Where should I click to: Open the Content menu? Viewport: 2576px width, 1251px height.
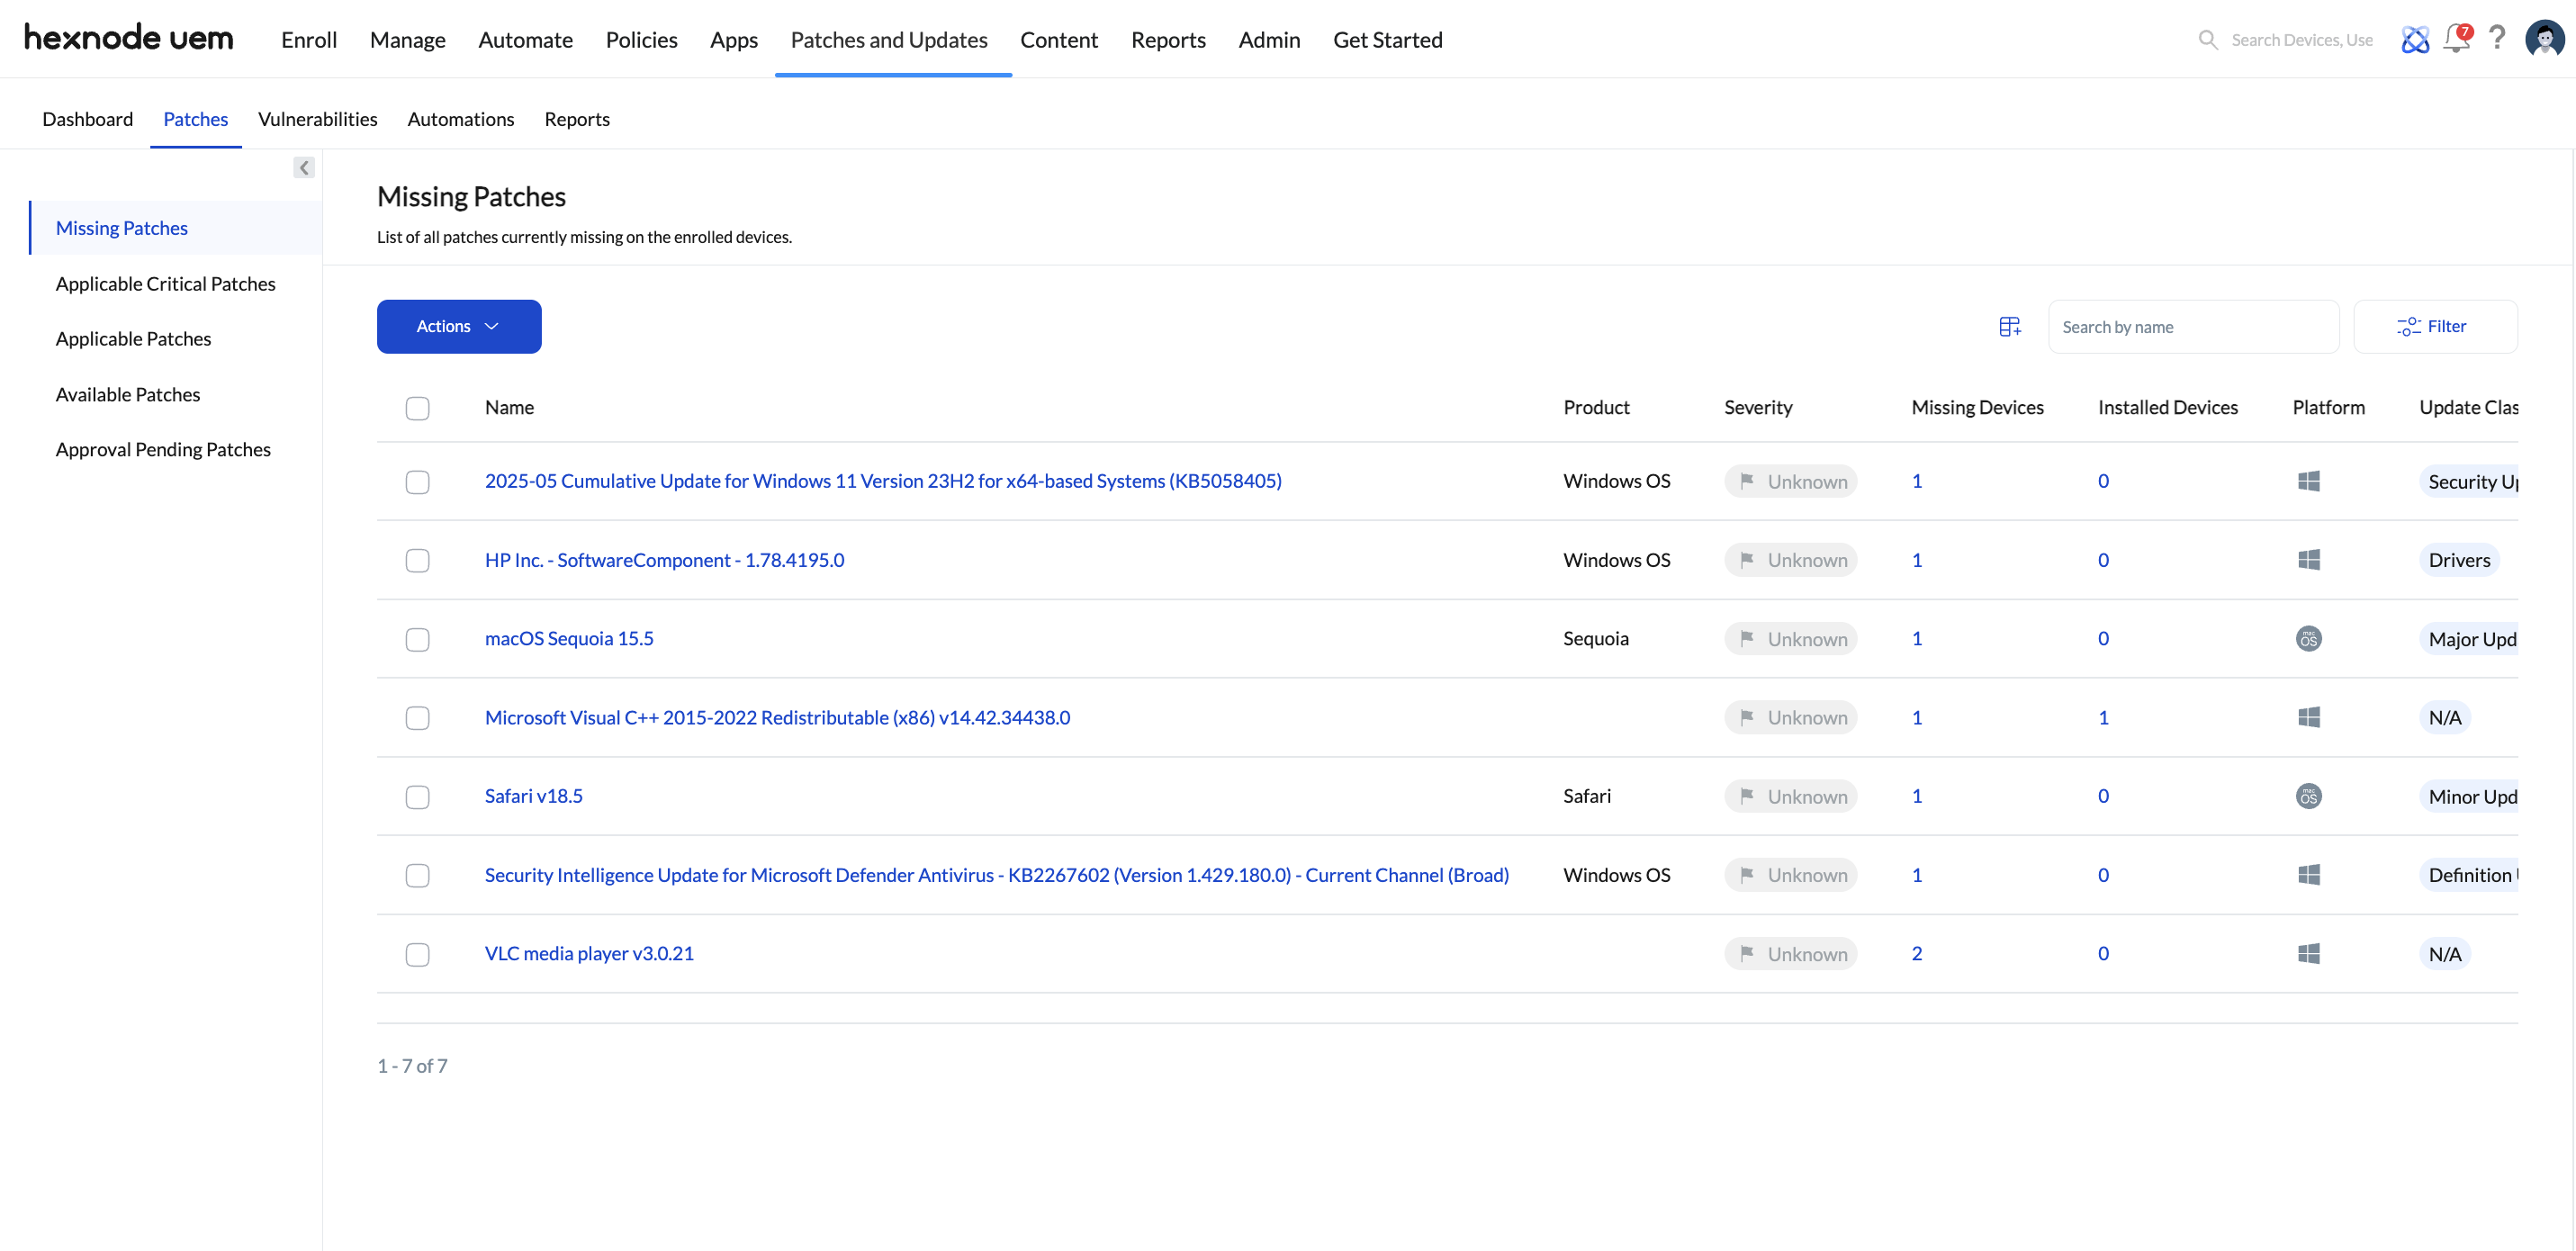pyautogui.click(x=1058, y=39)
